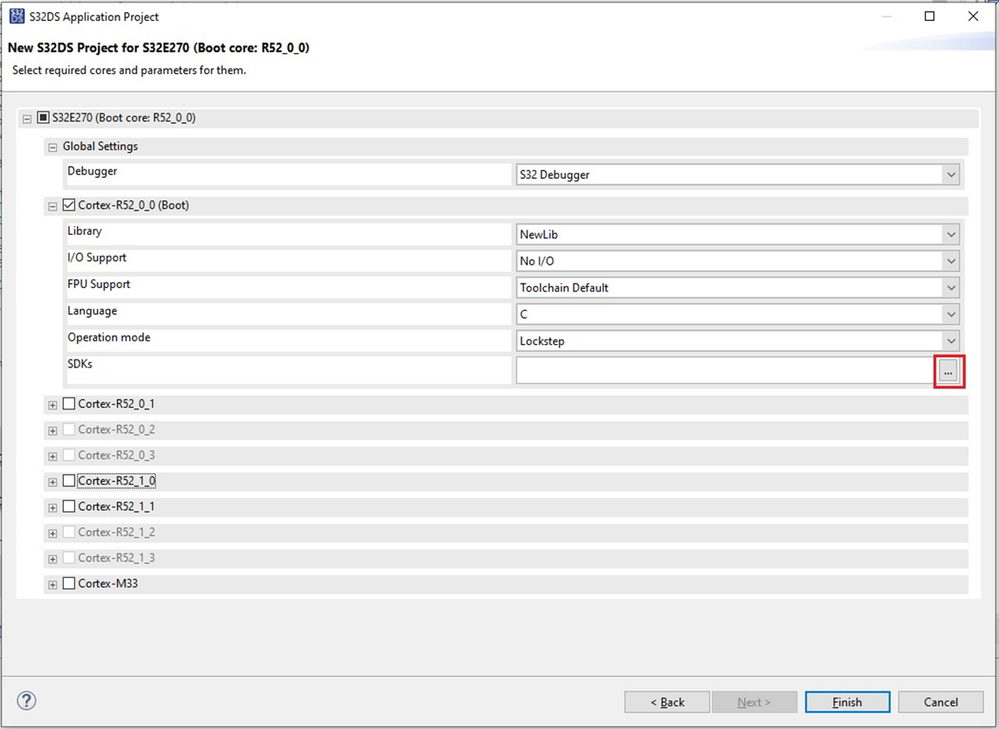Expand the Cortex-R52_1_2 section
The height and width of the screenshot is (729, 999).
tap(53, 533)
